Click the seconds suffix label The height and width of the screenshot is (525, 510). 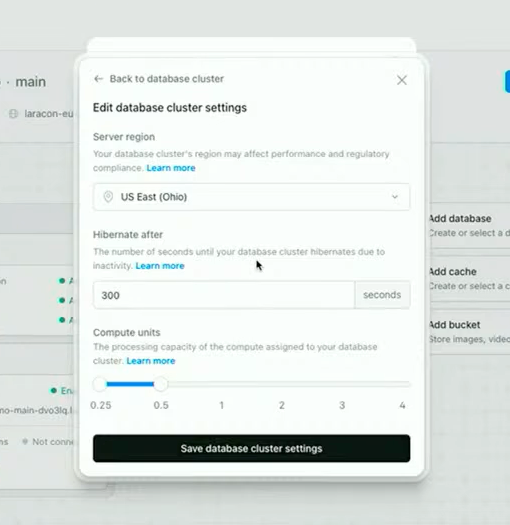pyautogui.click(x=382, y=295)
